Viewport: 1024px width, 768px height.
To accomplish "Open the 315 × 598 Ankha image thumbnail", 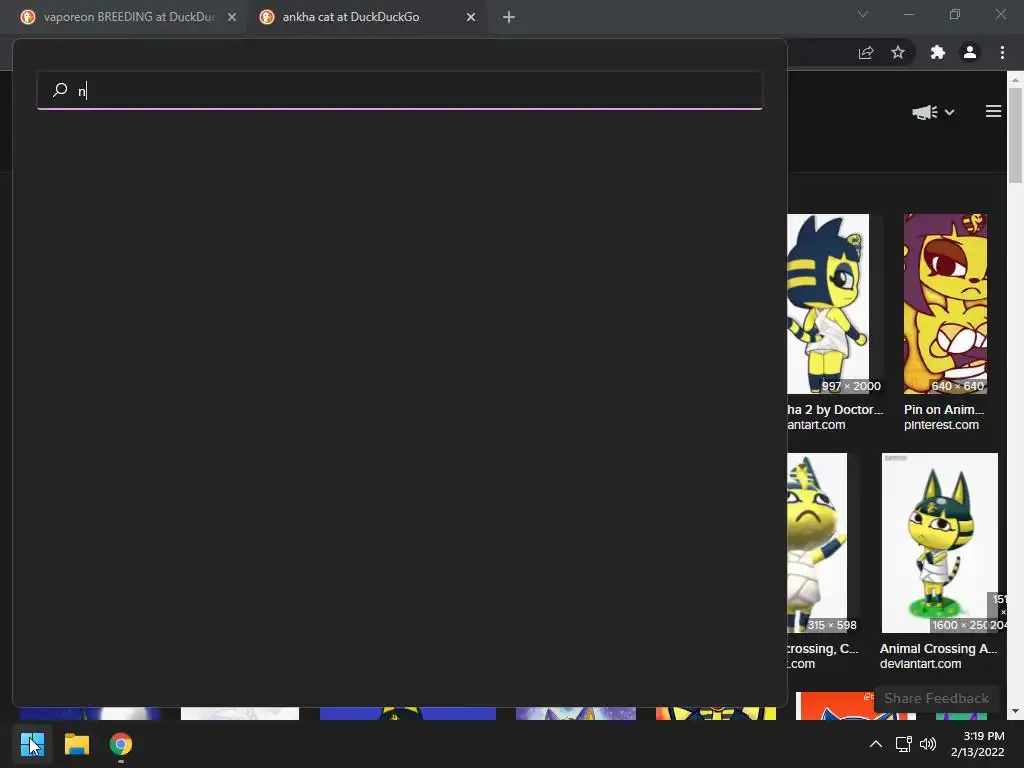I will coord(817,543).
